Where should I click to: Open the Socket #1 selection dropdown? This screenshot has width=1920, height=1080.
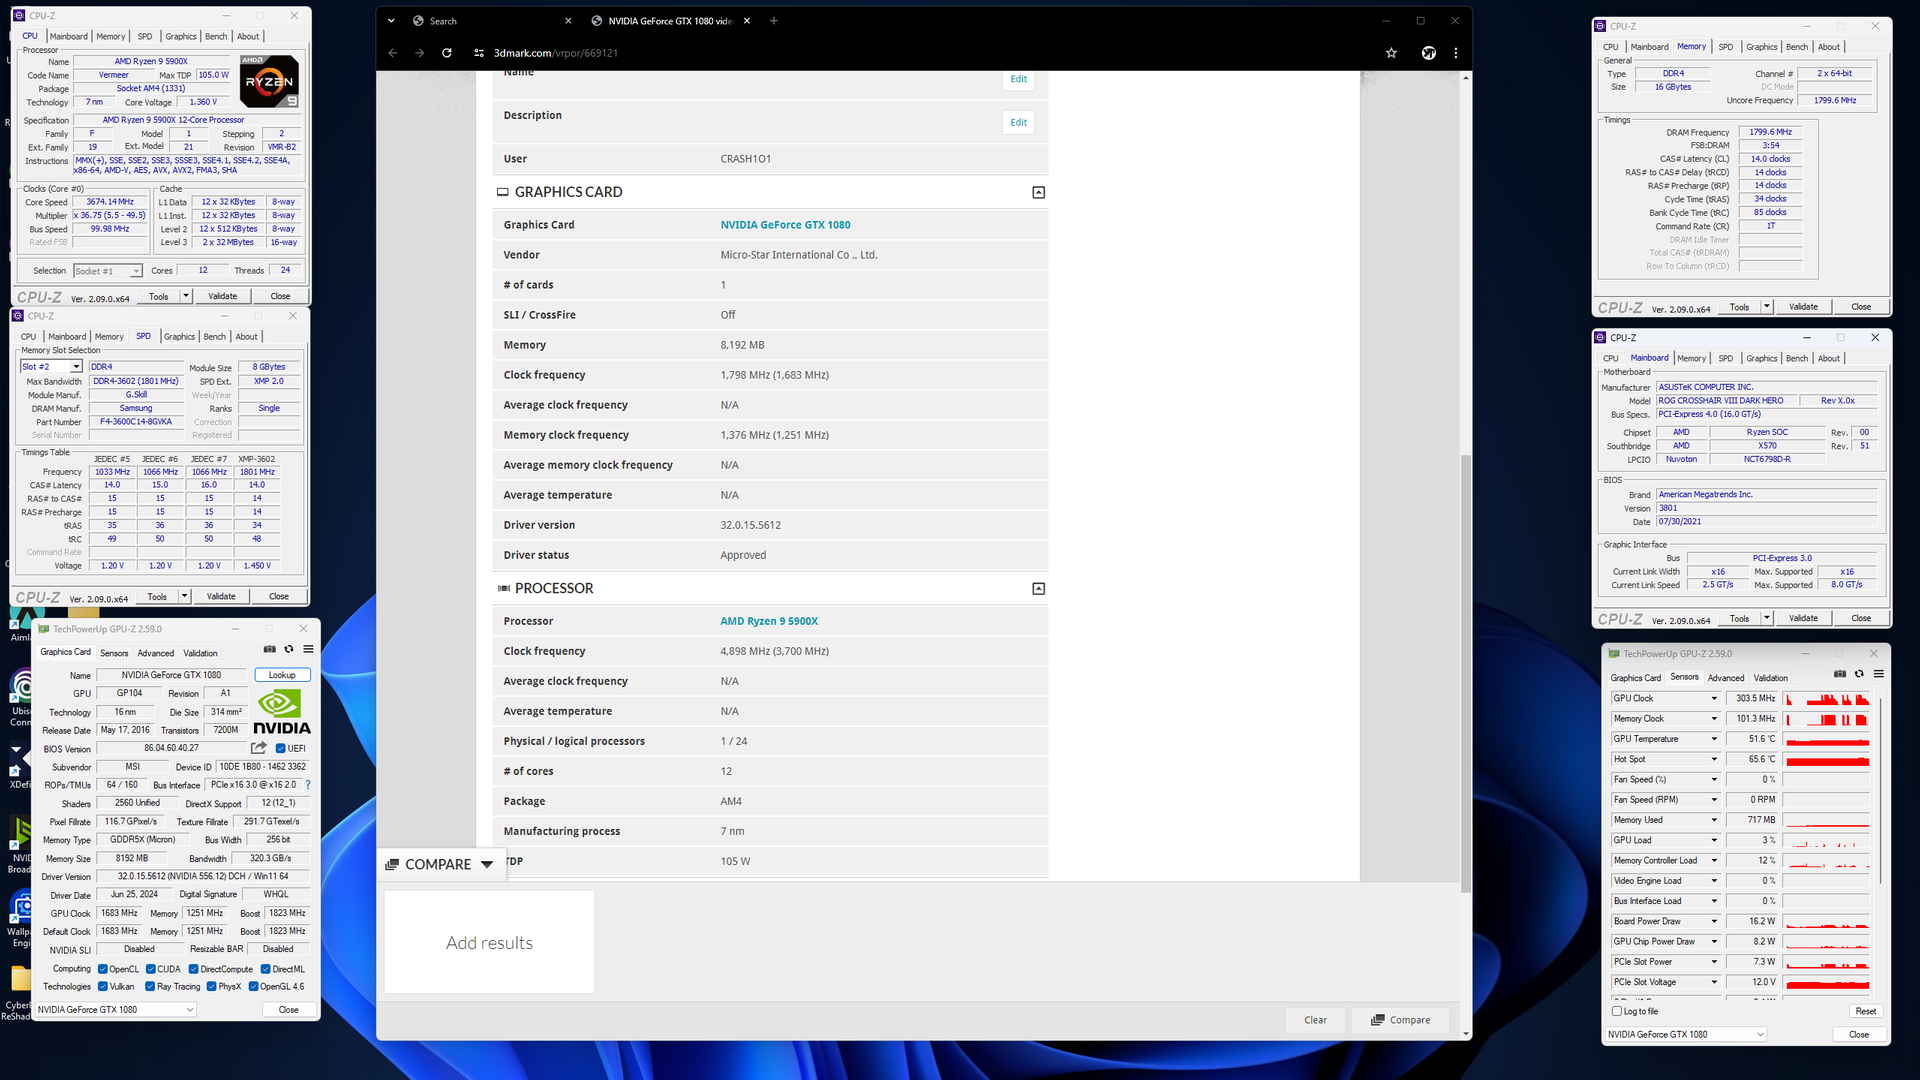(x=108, y=271)
